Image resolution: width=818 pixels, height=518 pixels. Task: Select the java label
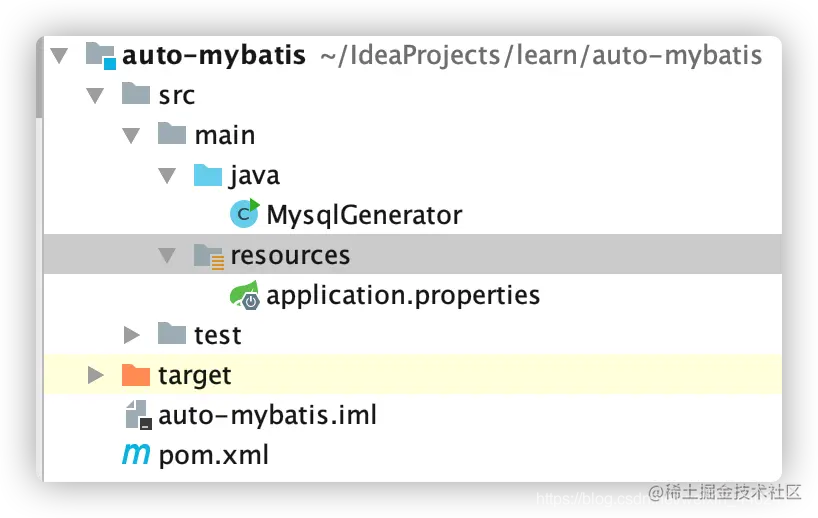[255, 176]
